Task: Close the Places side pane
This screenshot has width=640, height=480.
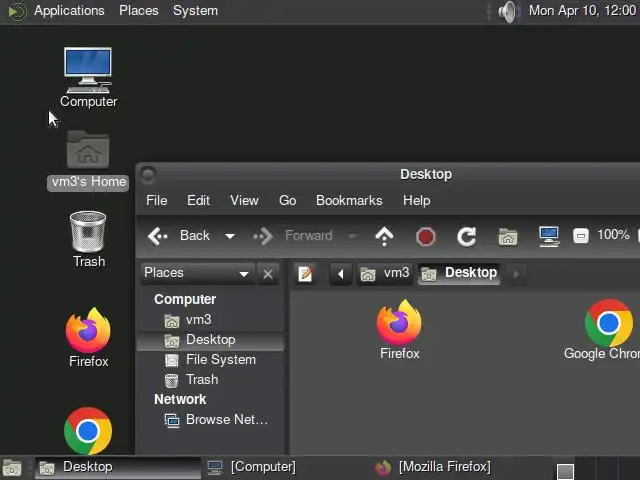Action: (268, 273)
